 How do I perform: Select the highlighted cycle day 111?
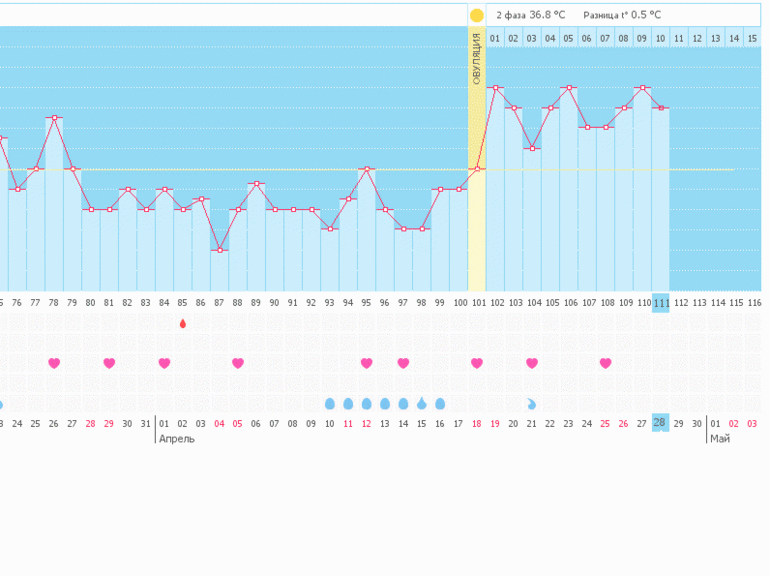click(660, 302)
